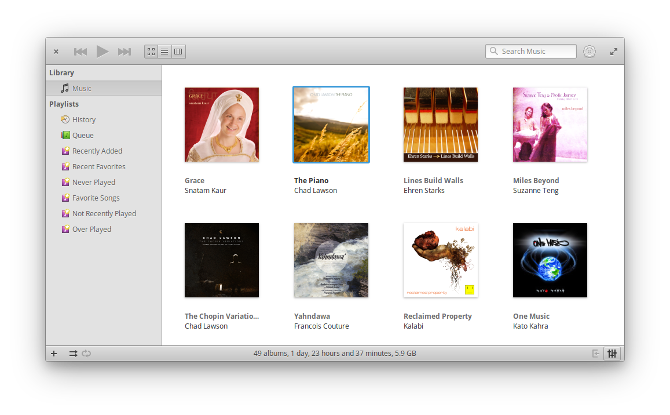This screenshot has height=415, width=670.
Task: Add a new playlist with plus icon
Action: click(54, 353)
